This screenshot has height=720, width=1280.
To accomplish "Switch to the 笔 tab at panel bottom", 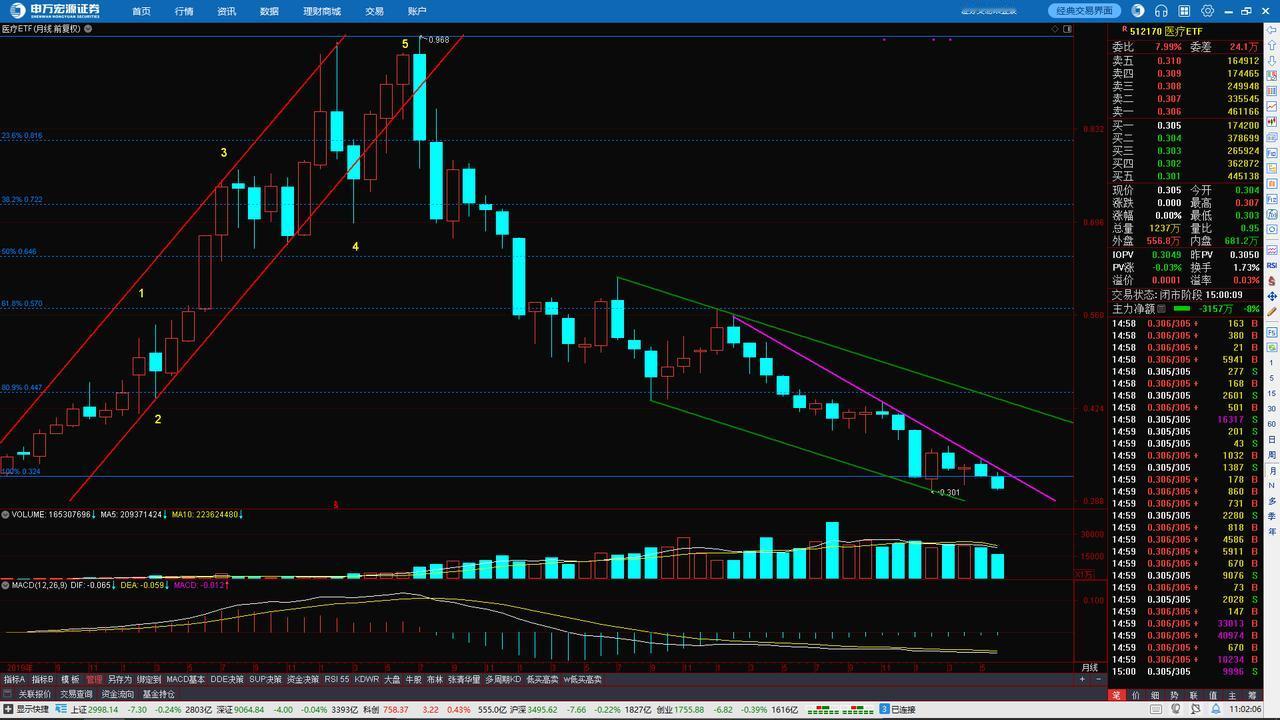I will 1117,695.
